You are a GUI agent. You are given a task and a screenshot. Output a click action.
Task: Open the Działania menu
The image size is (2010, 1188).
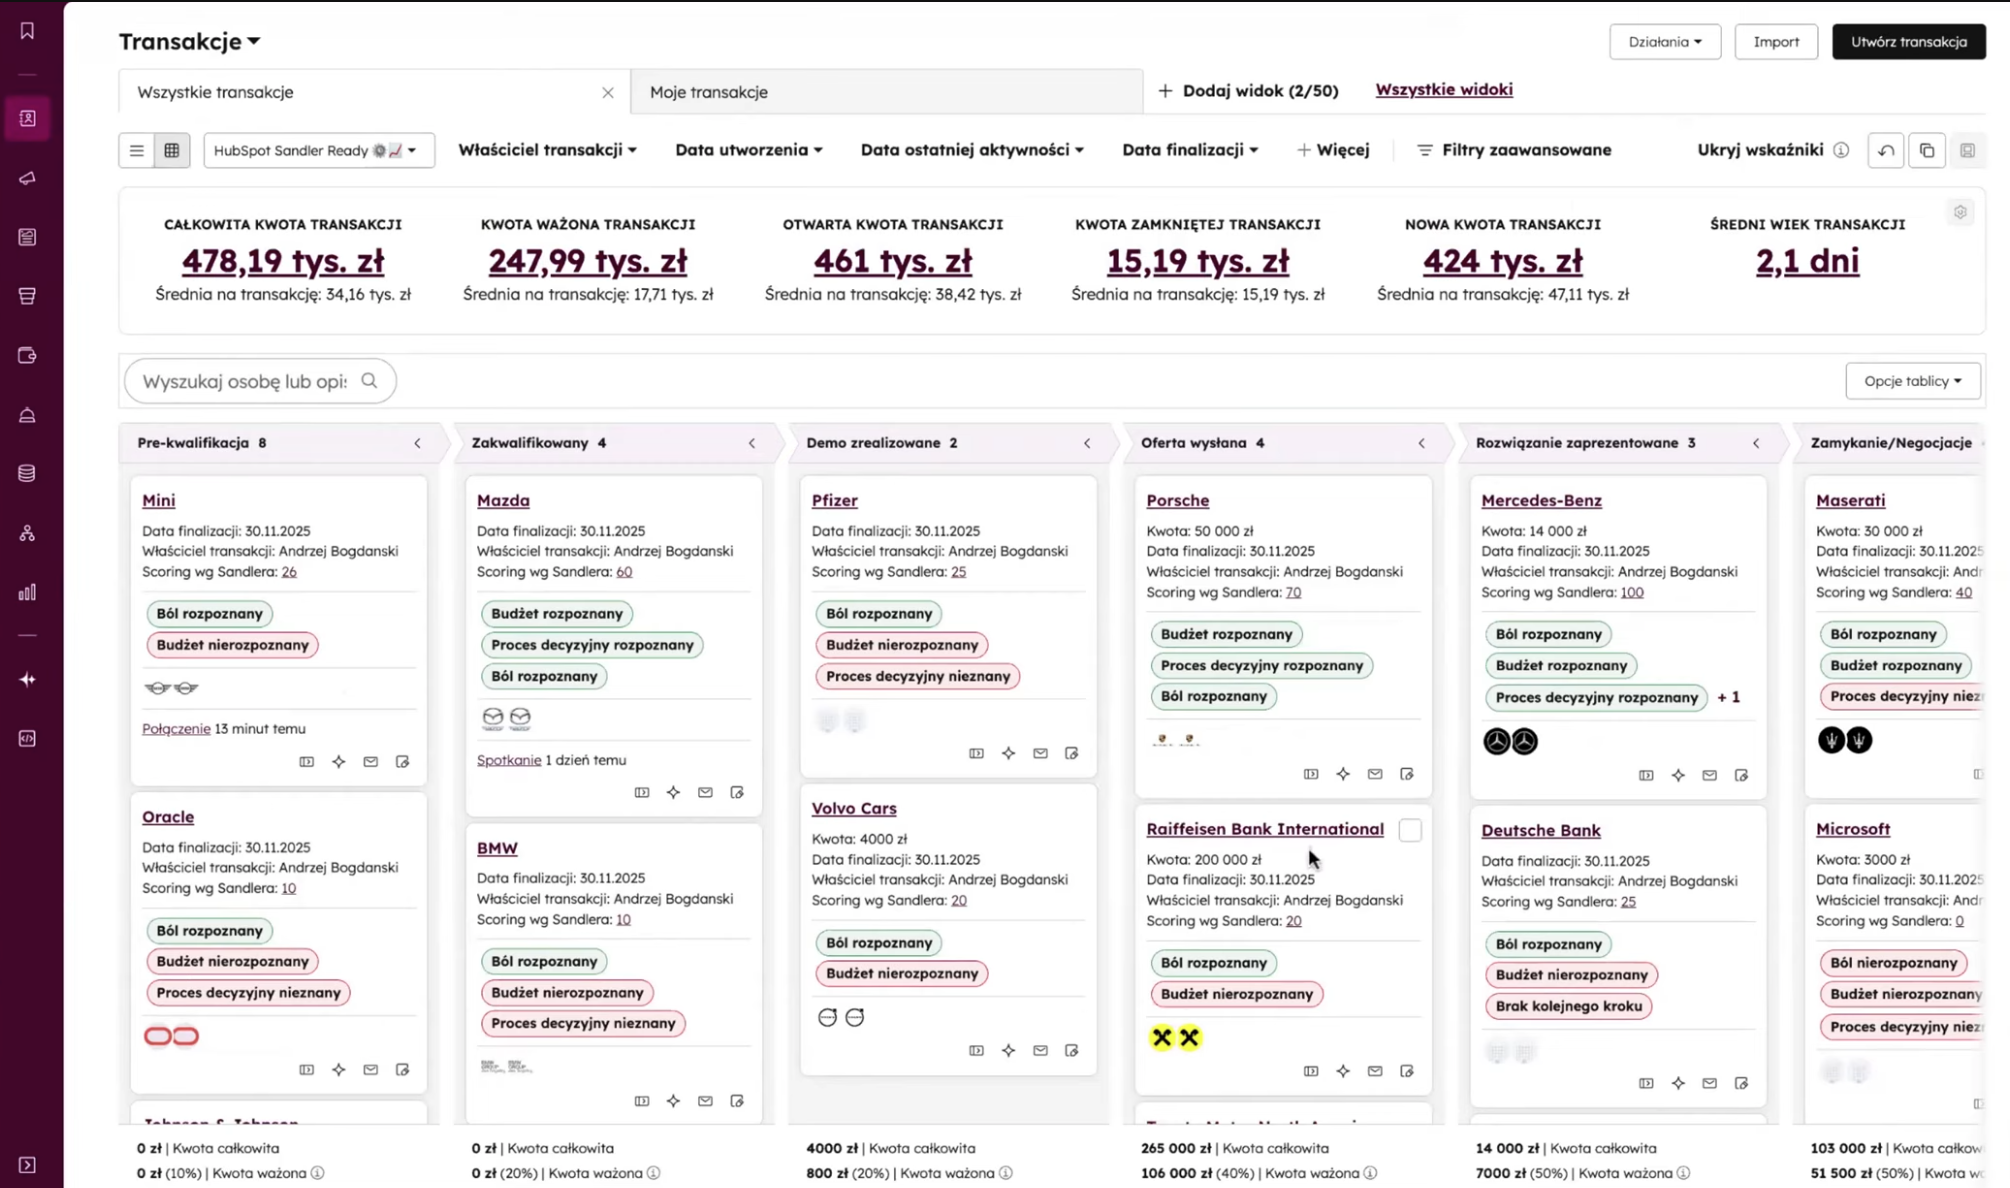coord(1664,42)
